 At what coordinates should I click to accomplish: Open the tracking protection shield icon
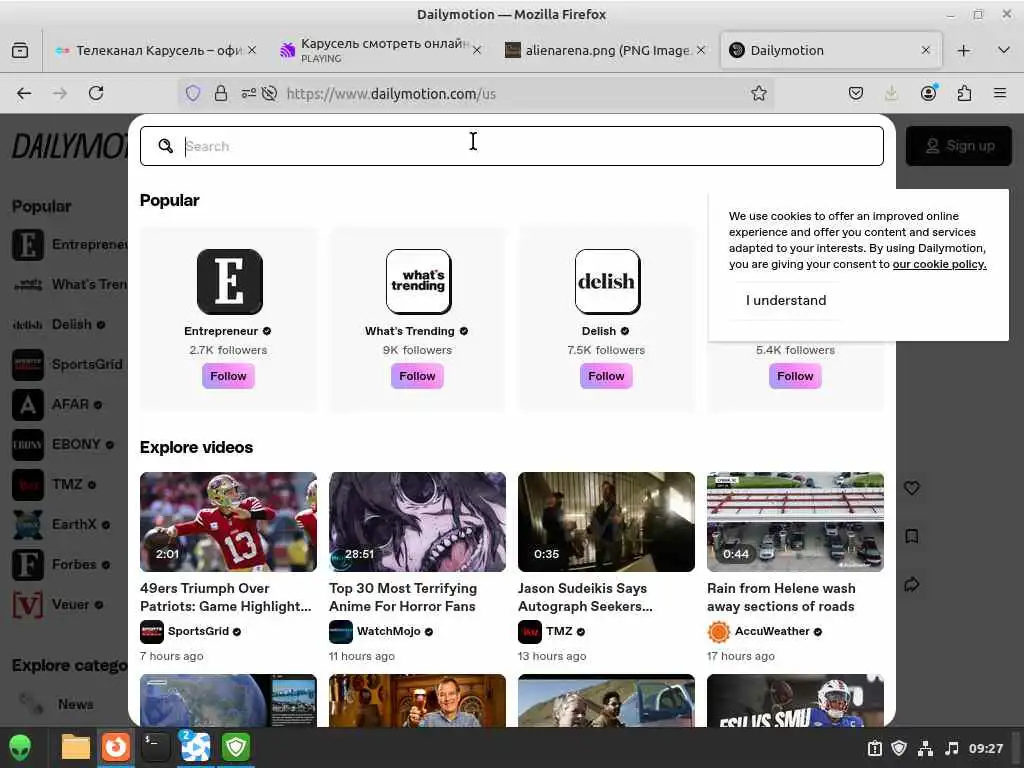(x=193, y=93)
